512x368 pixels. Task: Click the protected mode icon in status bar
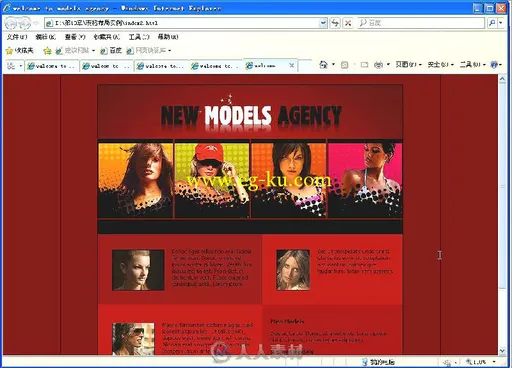pos(447,362)
